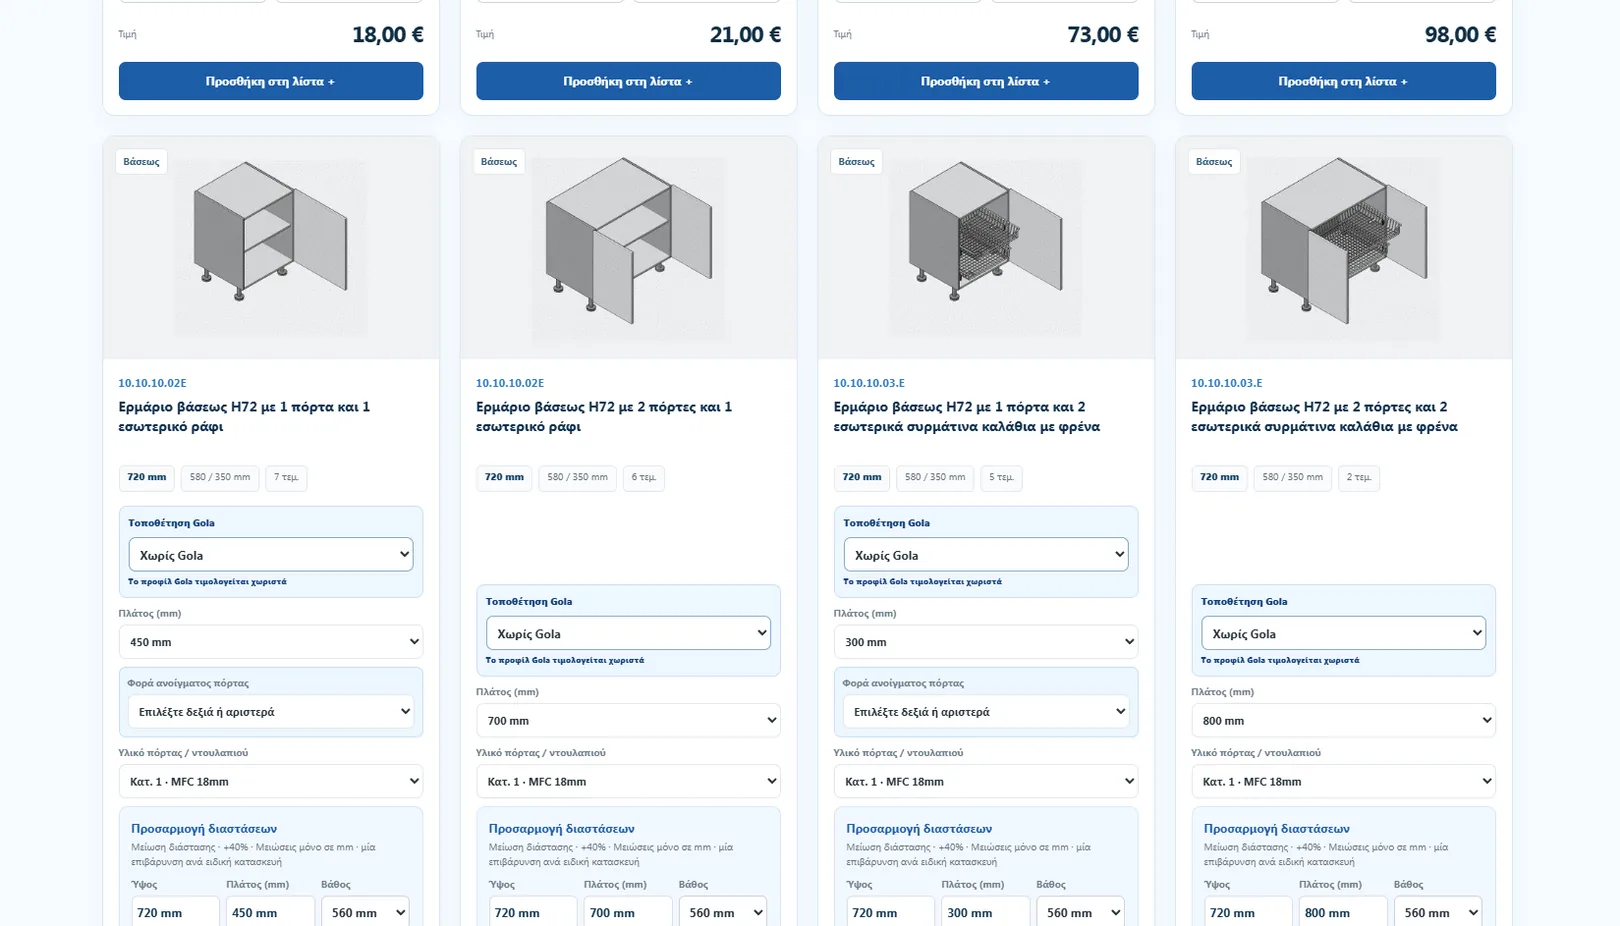Open door material dropdown in 2-door 1-shelf card
This screenshot has height=926, width=1620.
click(628, 781)
